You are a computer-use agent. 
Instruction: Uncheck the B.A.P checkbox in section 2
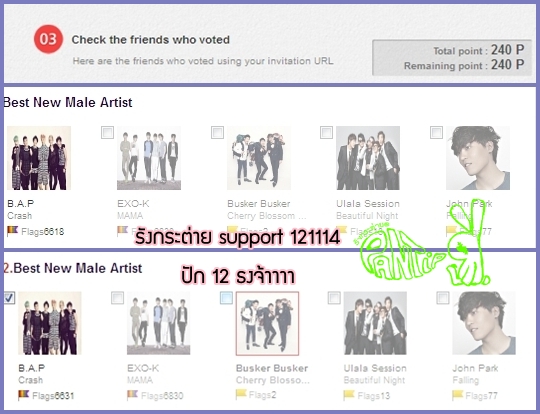coord(9,298)
